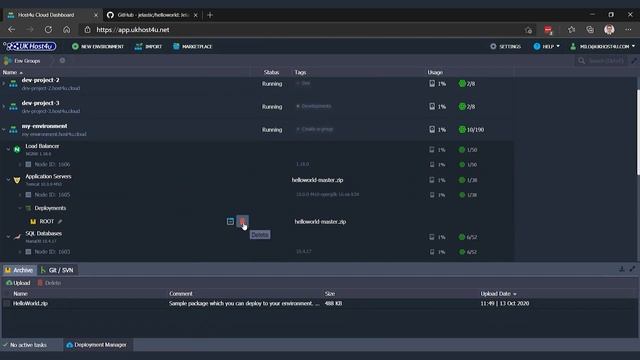Switch to the Git / SVN tab

(x=57, y=270)
